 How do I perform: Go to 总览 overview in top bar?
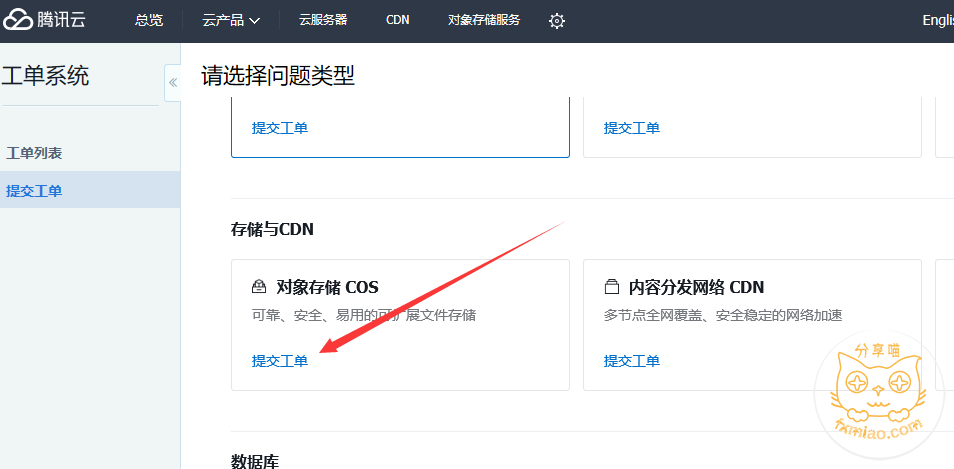point(149,20)
